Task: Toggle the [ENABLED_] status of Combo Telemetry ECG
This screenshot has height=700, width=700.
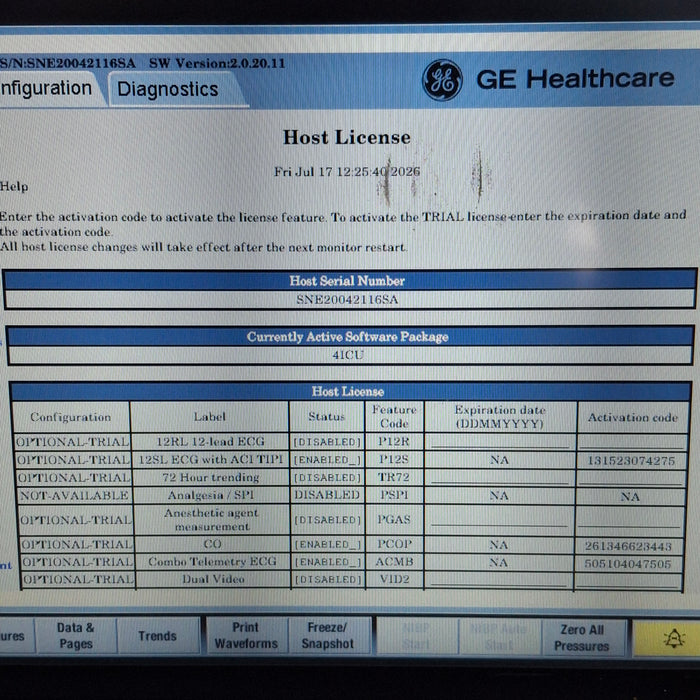Action: (328, 562)
